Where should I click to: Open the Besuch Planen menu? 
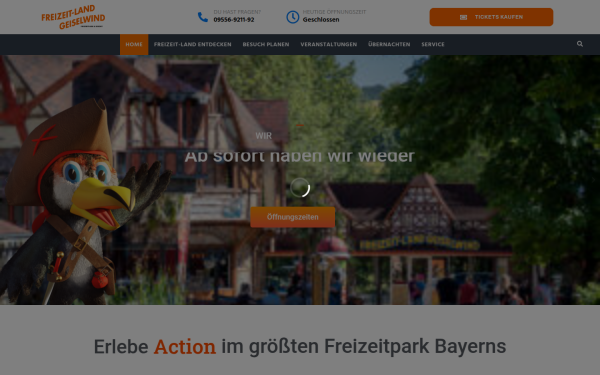266,44
